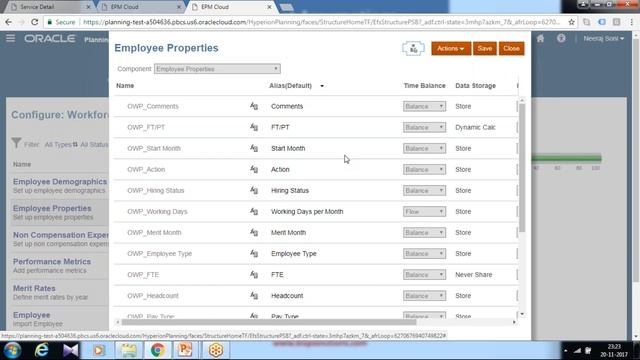The width and height of the screenshot is (640, 360).
Task: Click the browser address bar
Action: point(320,22)
